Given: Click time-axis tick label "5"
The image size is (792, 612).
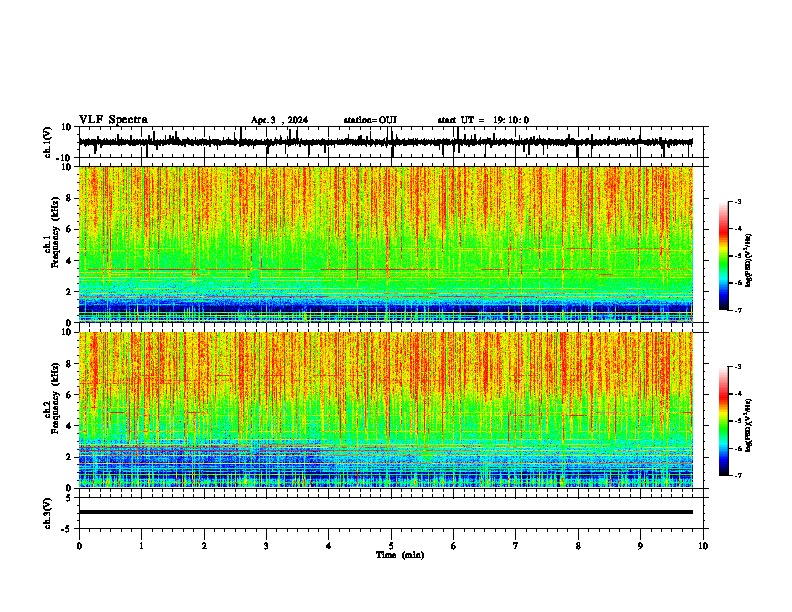Looking at the screenshot, I should pos(391,546).
